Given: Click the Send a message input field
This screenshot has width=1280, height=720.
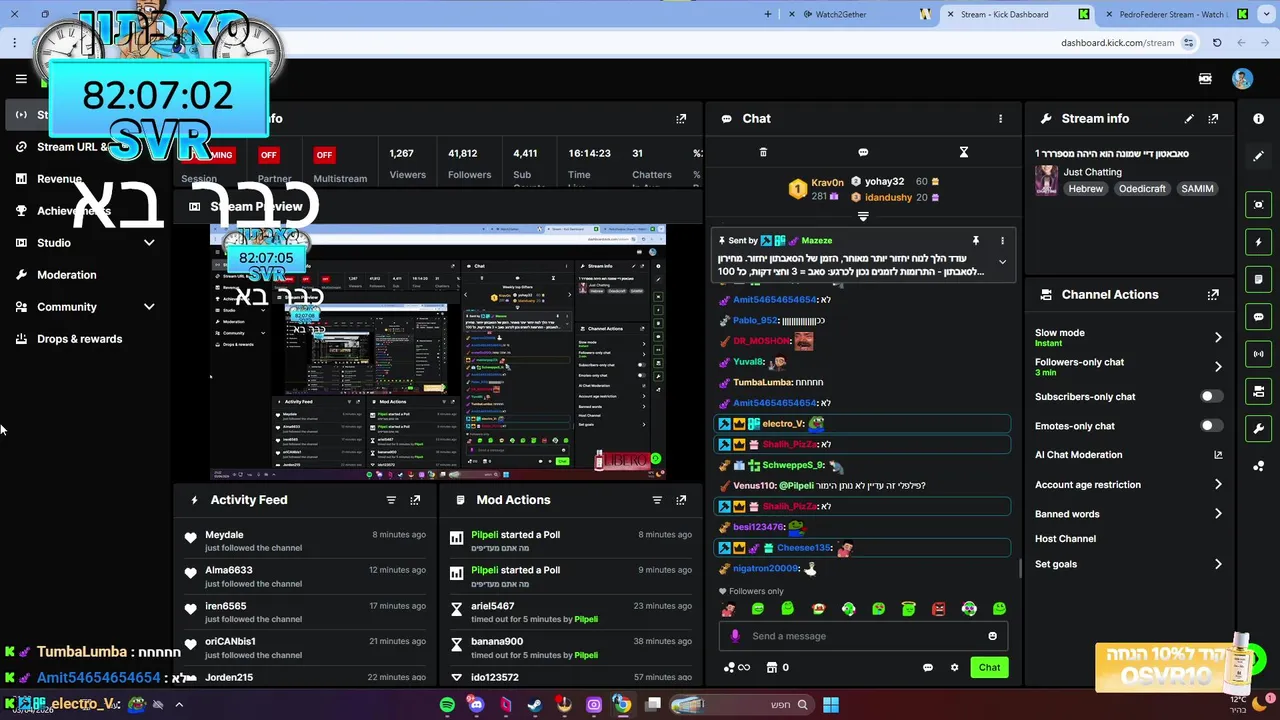Looking at the screenshot, I should coord(863,636).
